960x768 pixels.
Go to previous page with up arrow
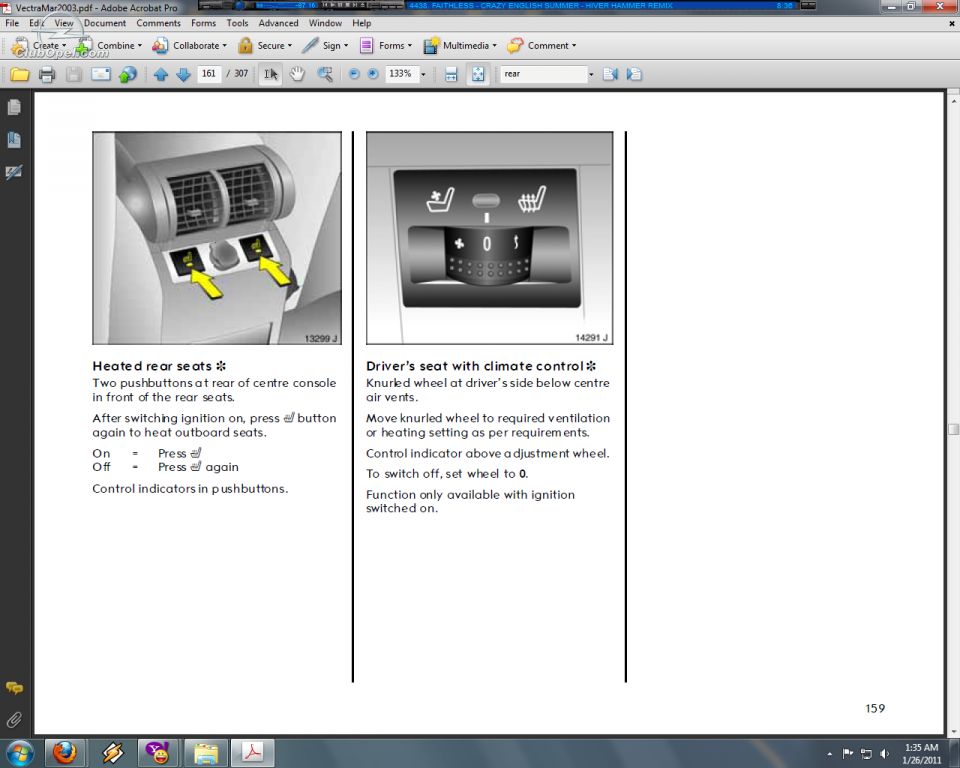pyautogui.click(x=161, y=75)
